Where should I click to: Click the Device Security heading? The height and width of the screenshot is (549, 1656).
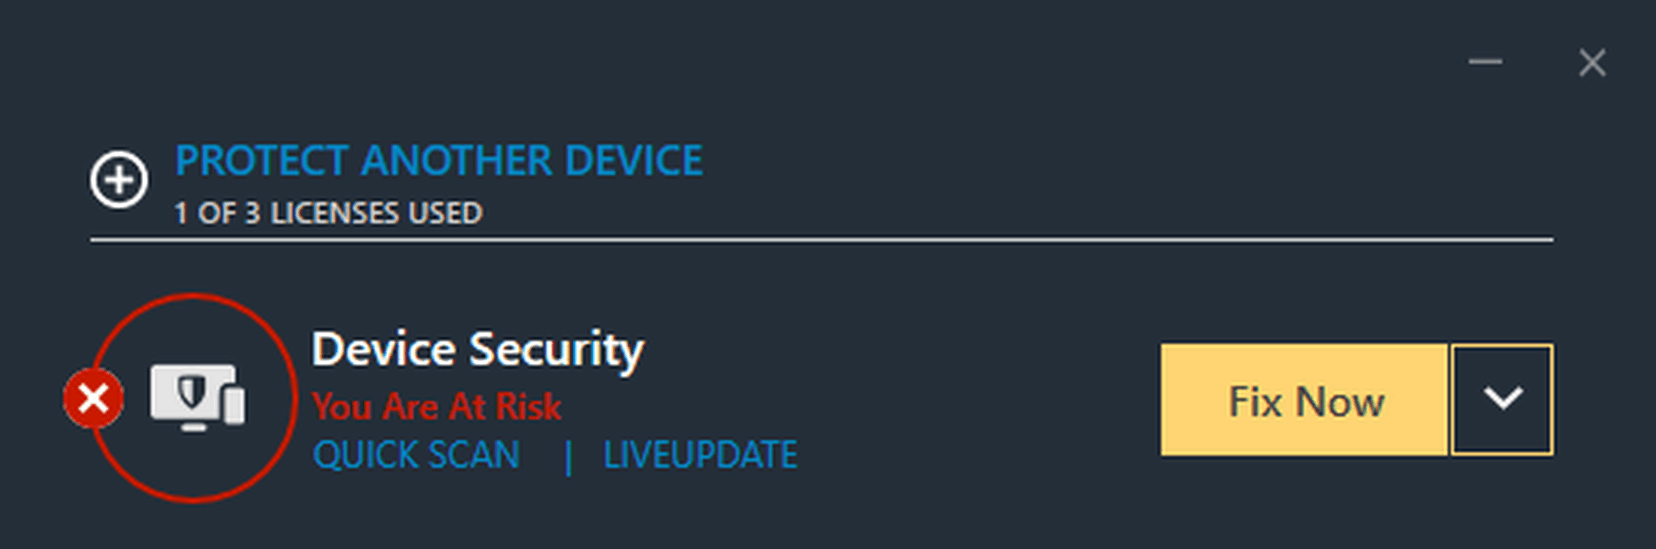477,350
